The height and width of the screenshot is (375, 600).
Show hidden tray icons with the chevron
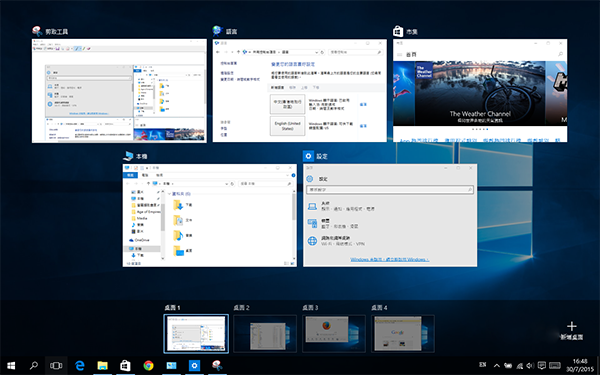(497, 365)
